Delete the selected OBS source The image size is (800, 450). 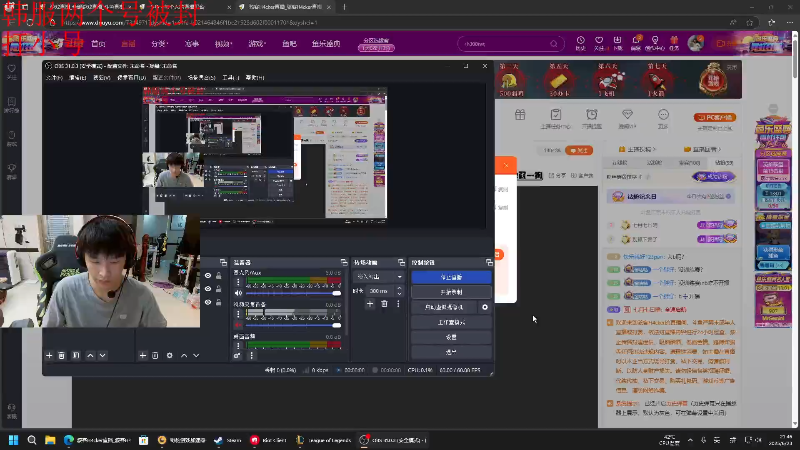(156, 355)
